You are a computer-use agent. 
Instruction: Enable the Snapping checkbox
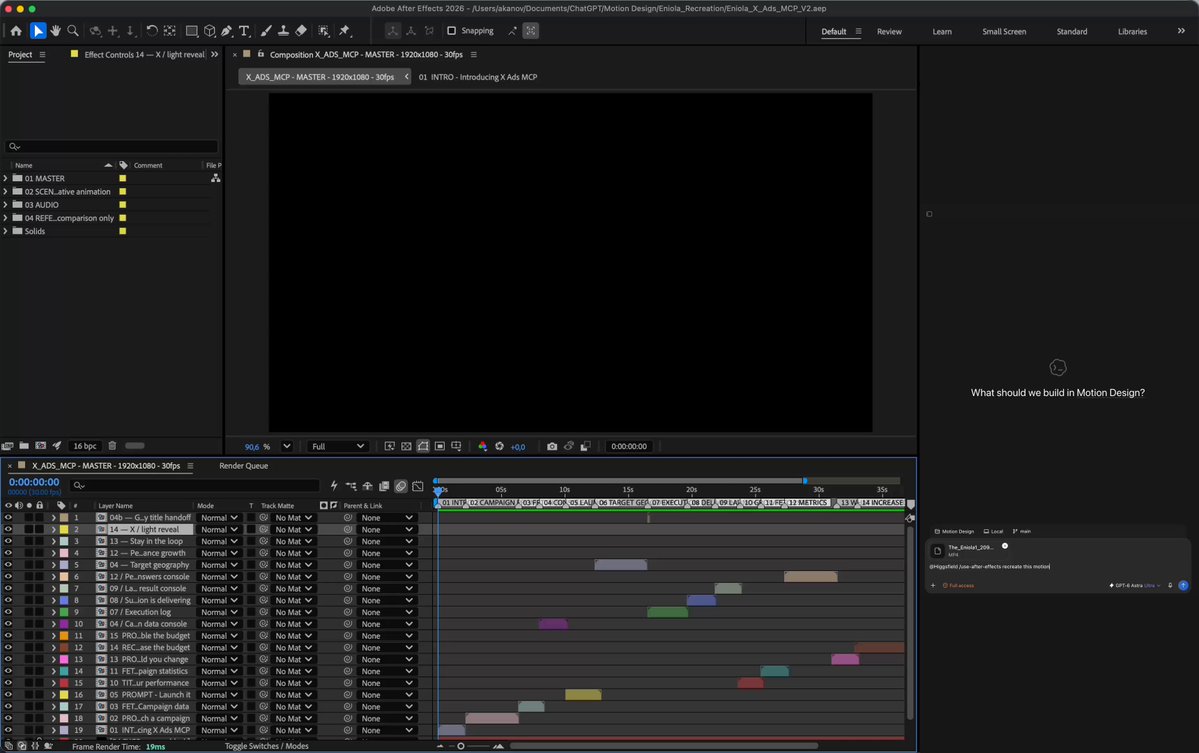(451, 31)
